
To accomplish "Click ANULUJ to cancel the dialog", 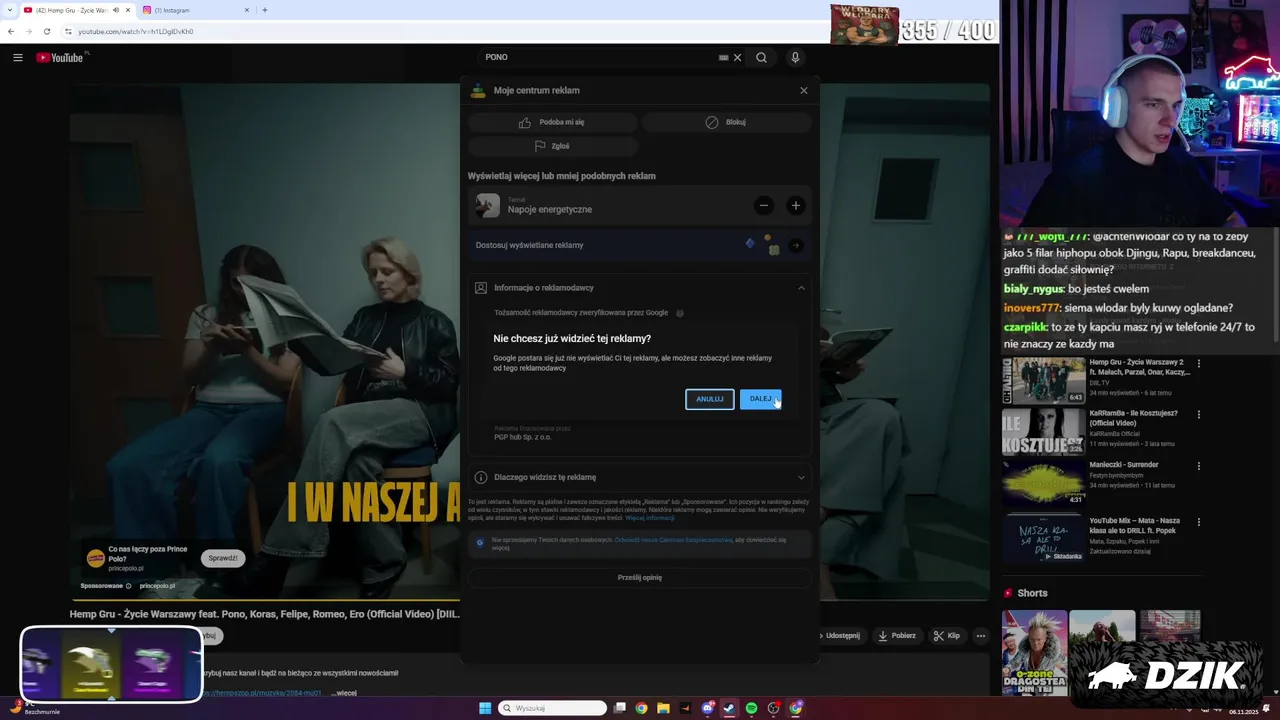I will 709,399.
